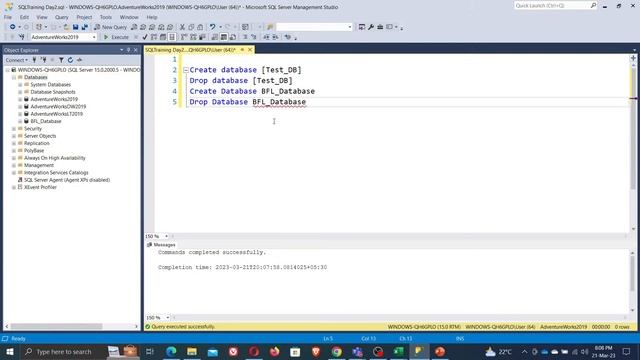The height and width of the screenshot is (360, 640).
Task: Click the Display Estimated Execution Plan icon
Action: click(154, 37)
